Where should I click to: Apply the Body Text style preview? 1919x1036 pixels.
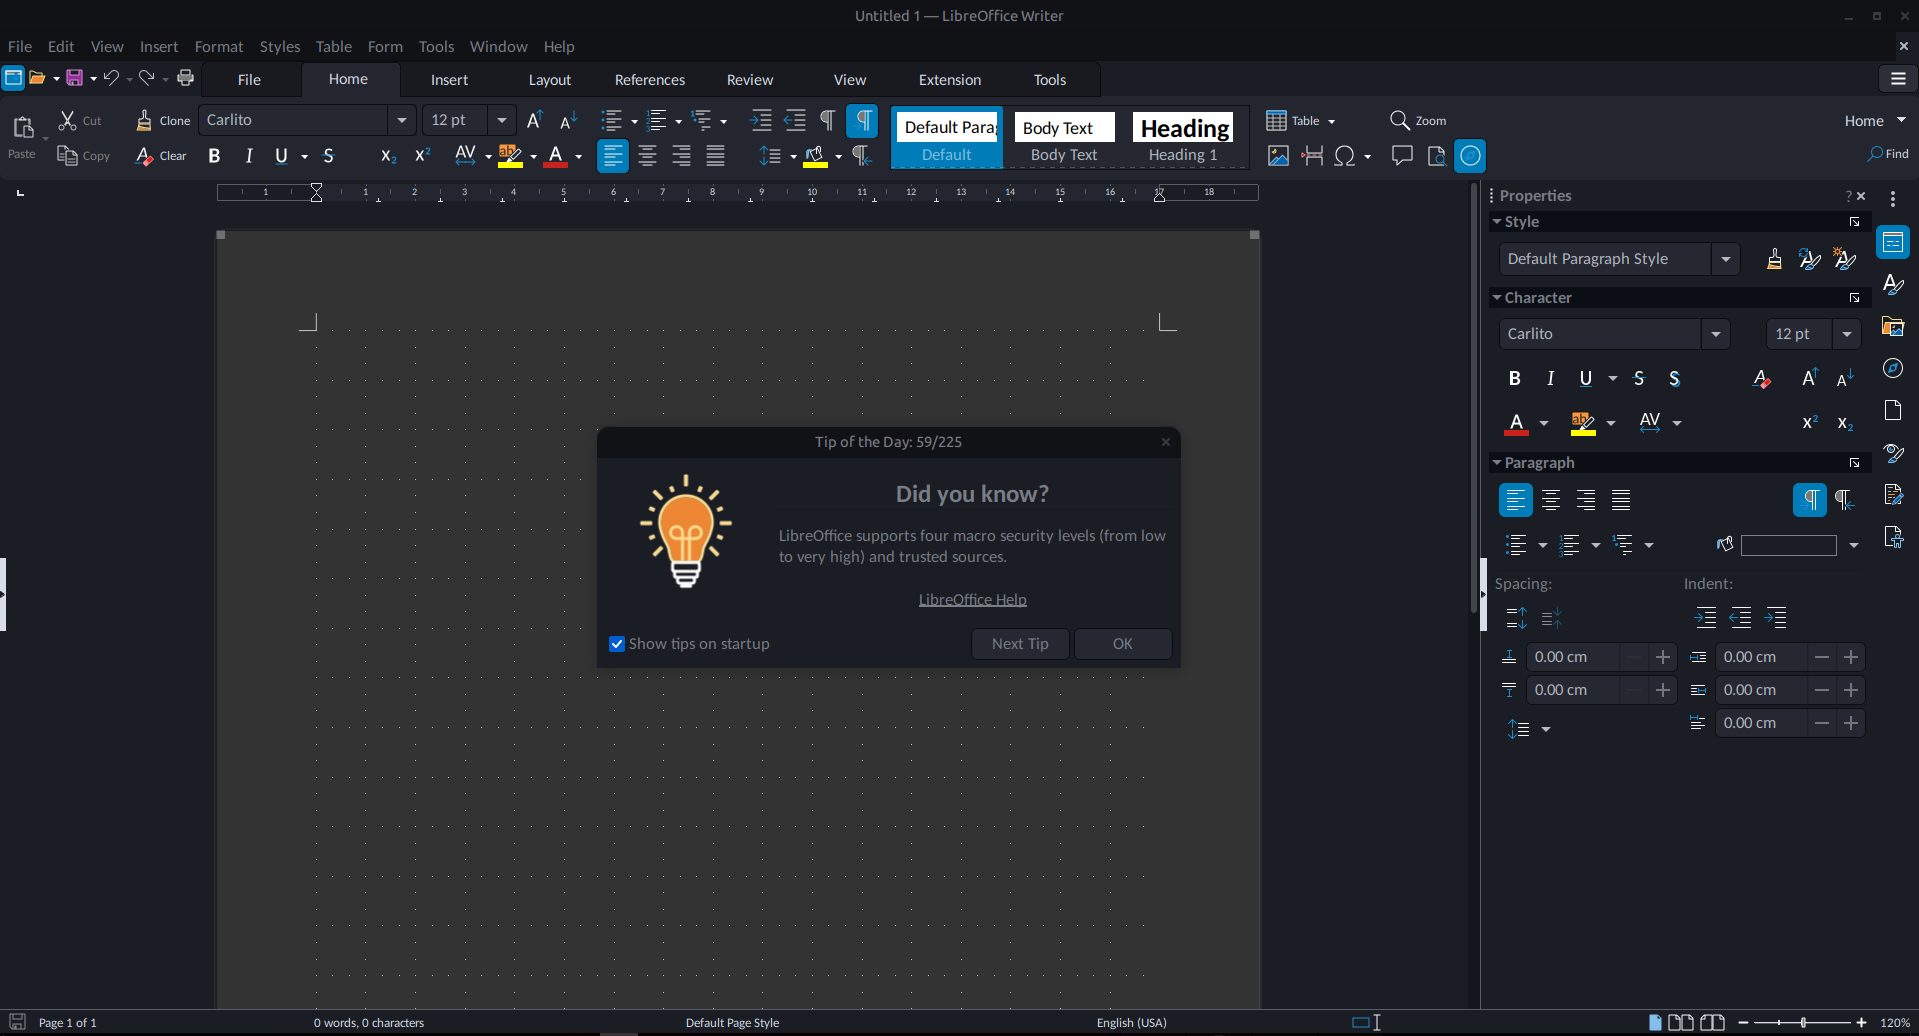1064,138
